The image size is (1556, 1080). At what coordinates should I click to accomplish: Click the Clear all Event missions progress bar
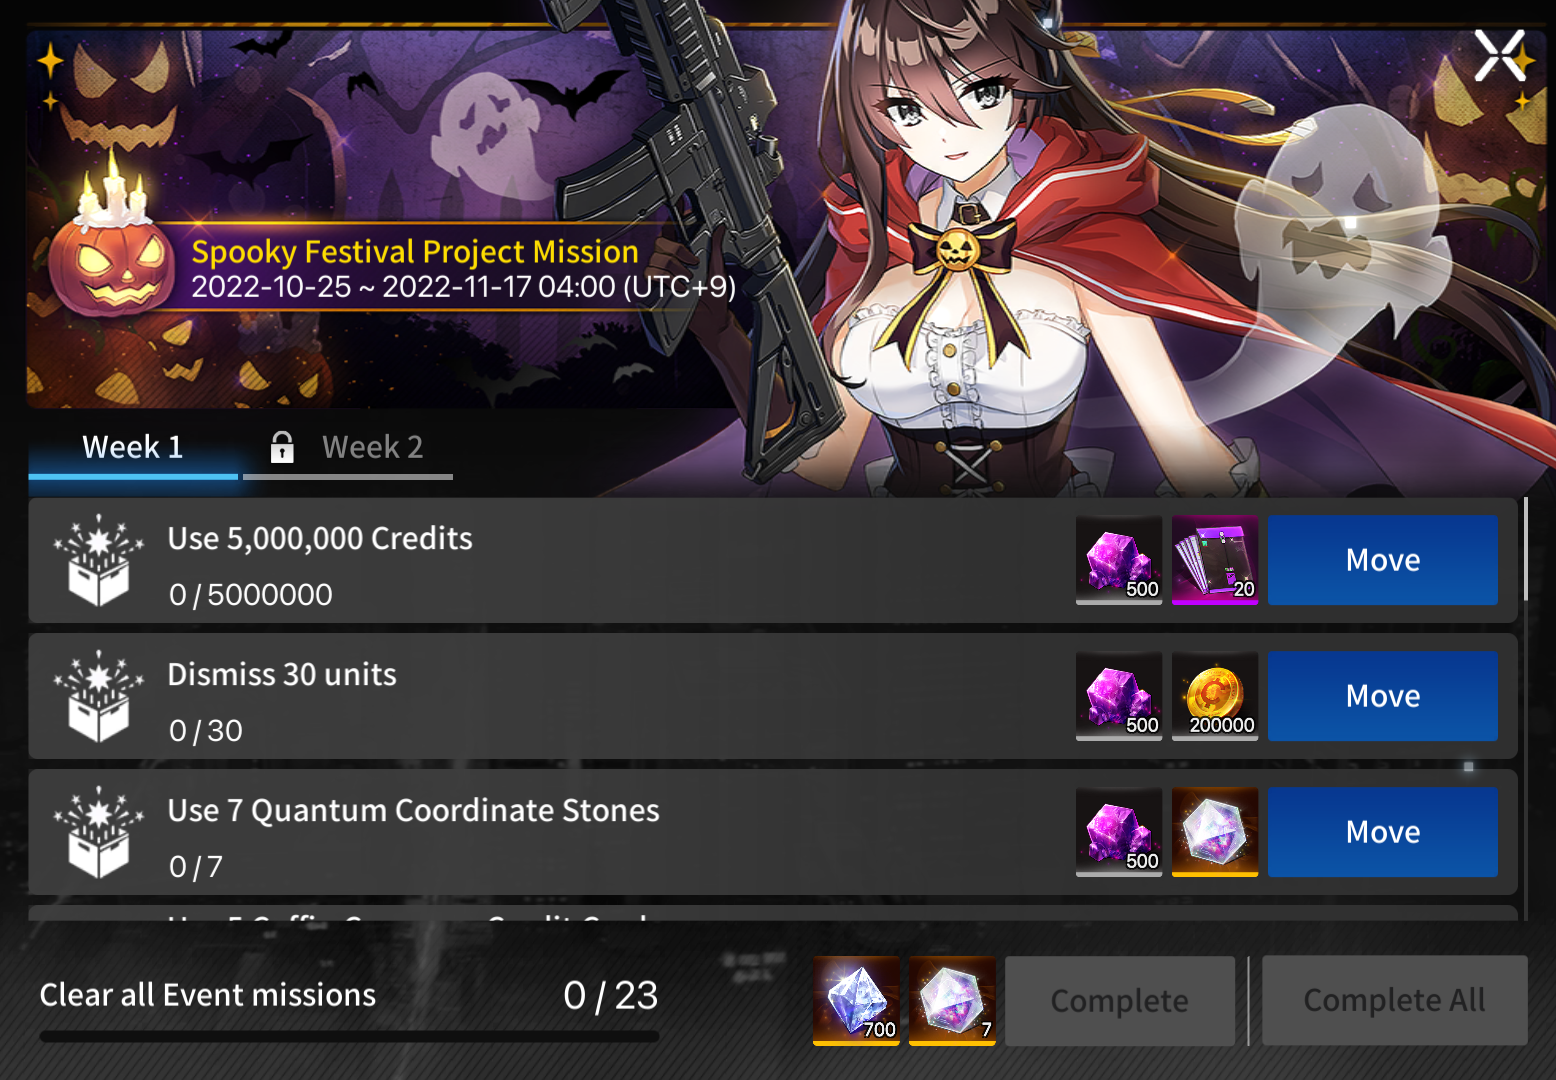coord(349,1037)
